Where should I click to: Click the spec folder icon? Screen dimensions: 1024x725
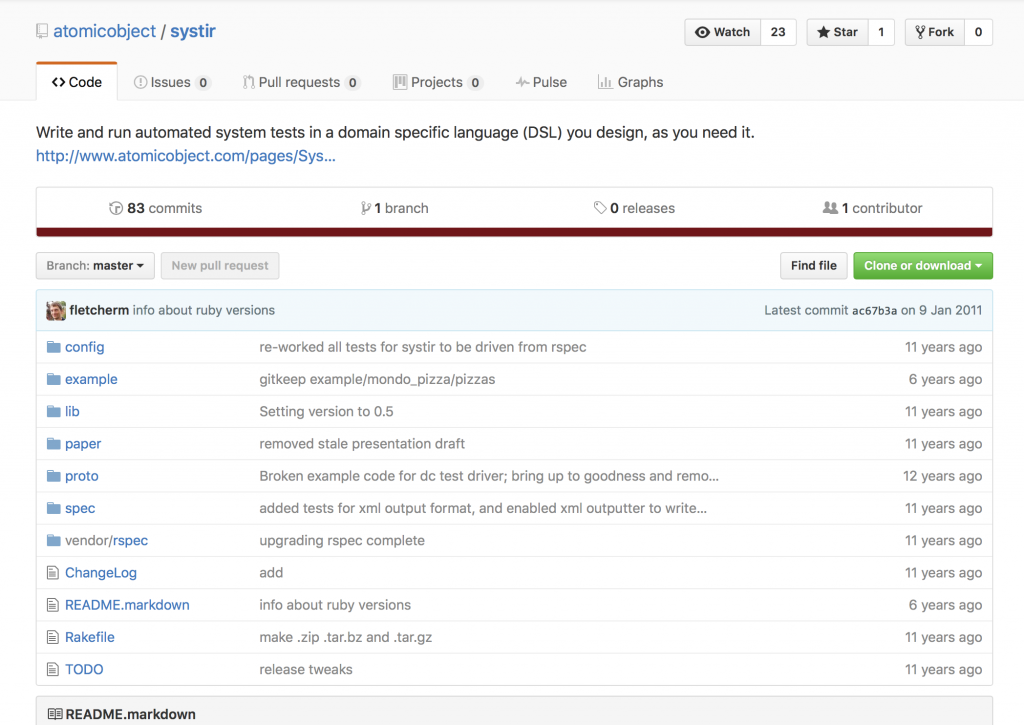(54, 508)
